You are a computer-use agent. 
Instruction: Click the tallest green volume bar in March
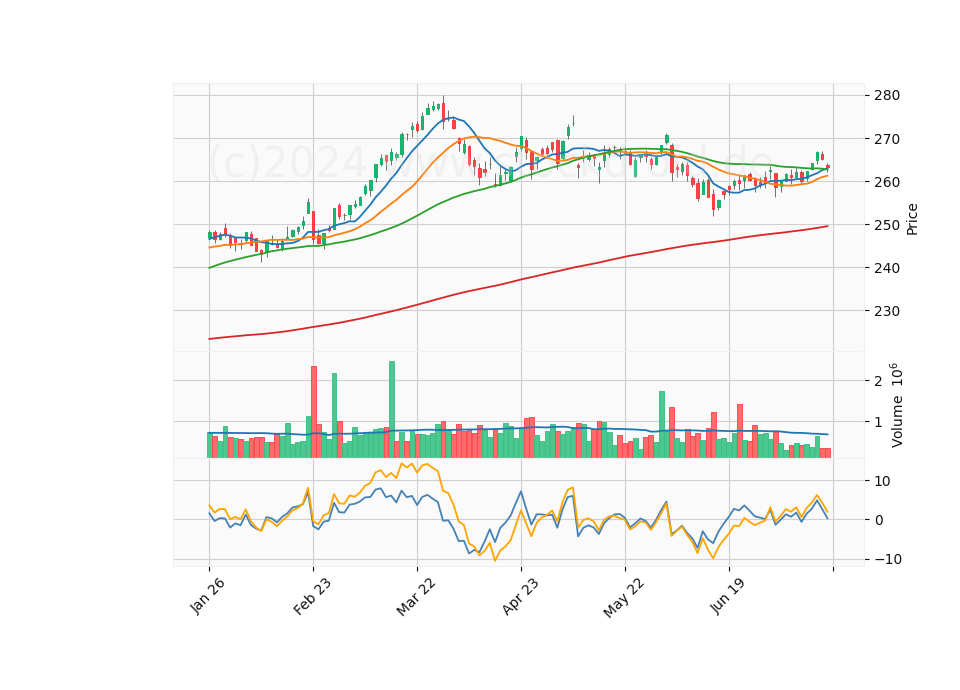click(392, 409)
